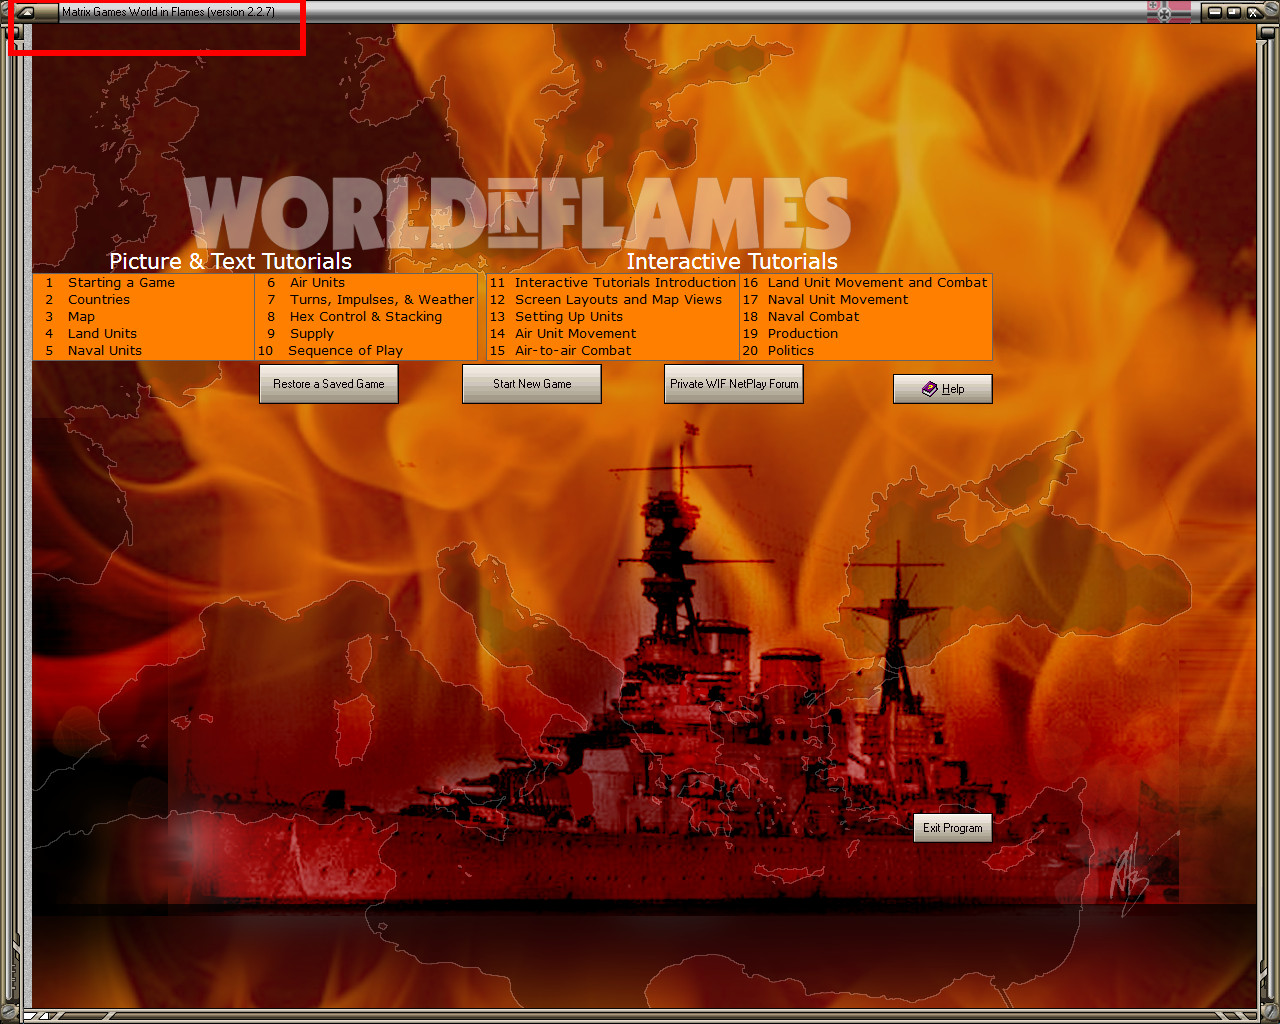Exit the program
Viewport: 1280px width, 1024px height.
pyautogui.click(x=953, y=828)
